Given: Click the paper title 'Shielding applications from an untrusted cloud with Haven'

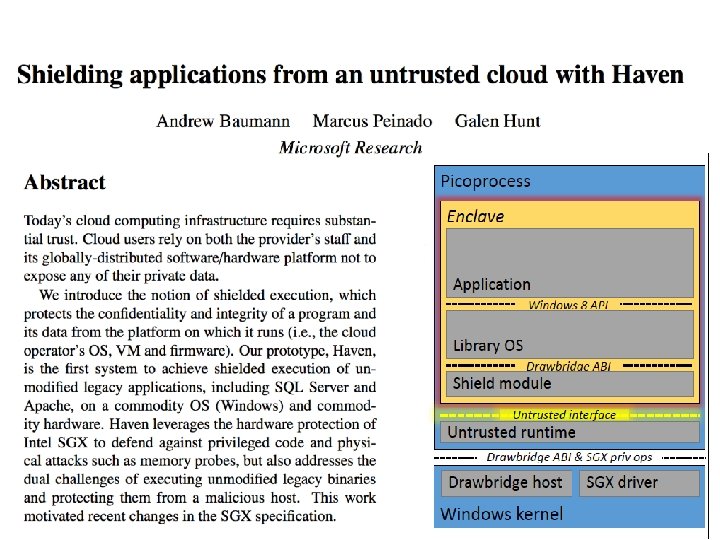Looking at the screenshot, I should tap(350, 75).
